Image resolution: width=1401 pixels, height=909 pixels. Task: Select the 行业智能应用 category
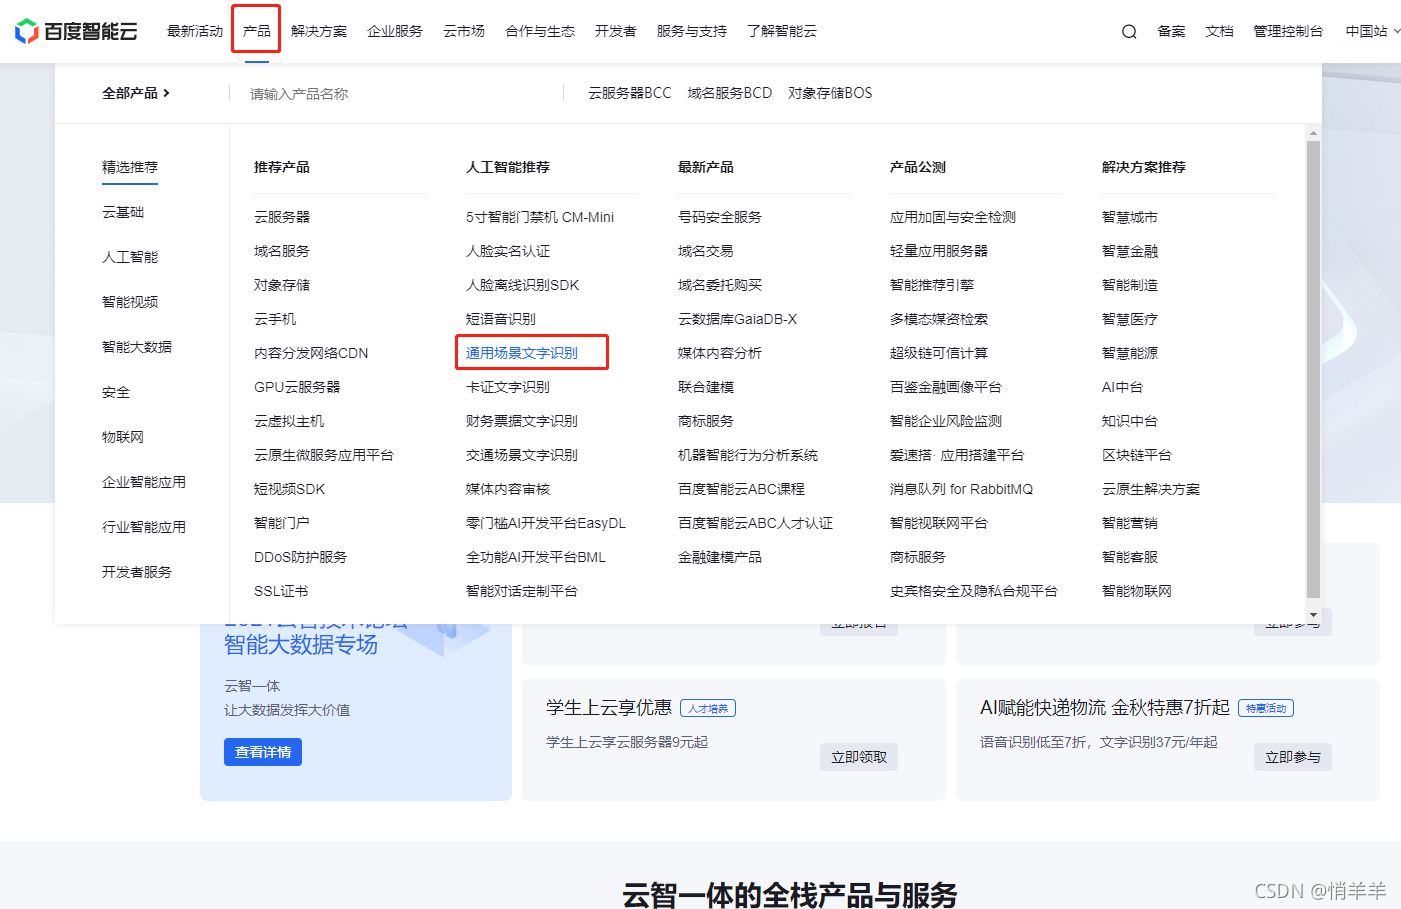pyautogui.click(x=144, y=527)
